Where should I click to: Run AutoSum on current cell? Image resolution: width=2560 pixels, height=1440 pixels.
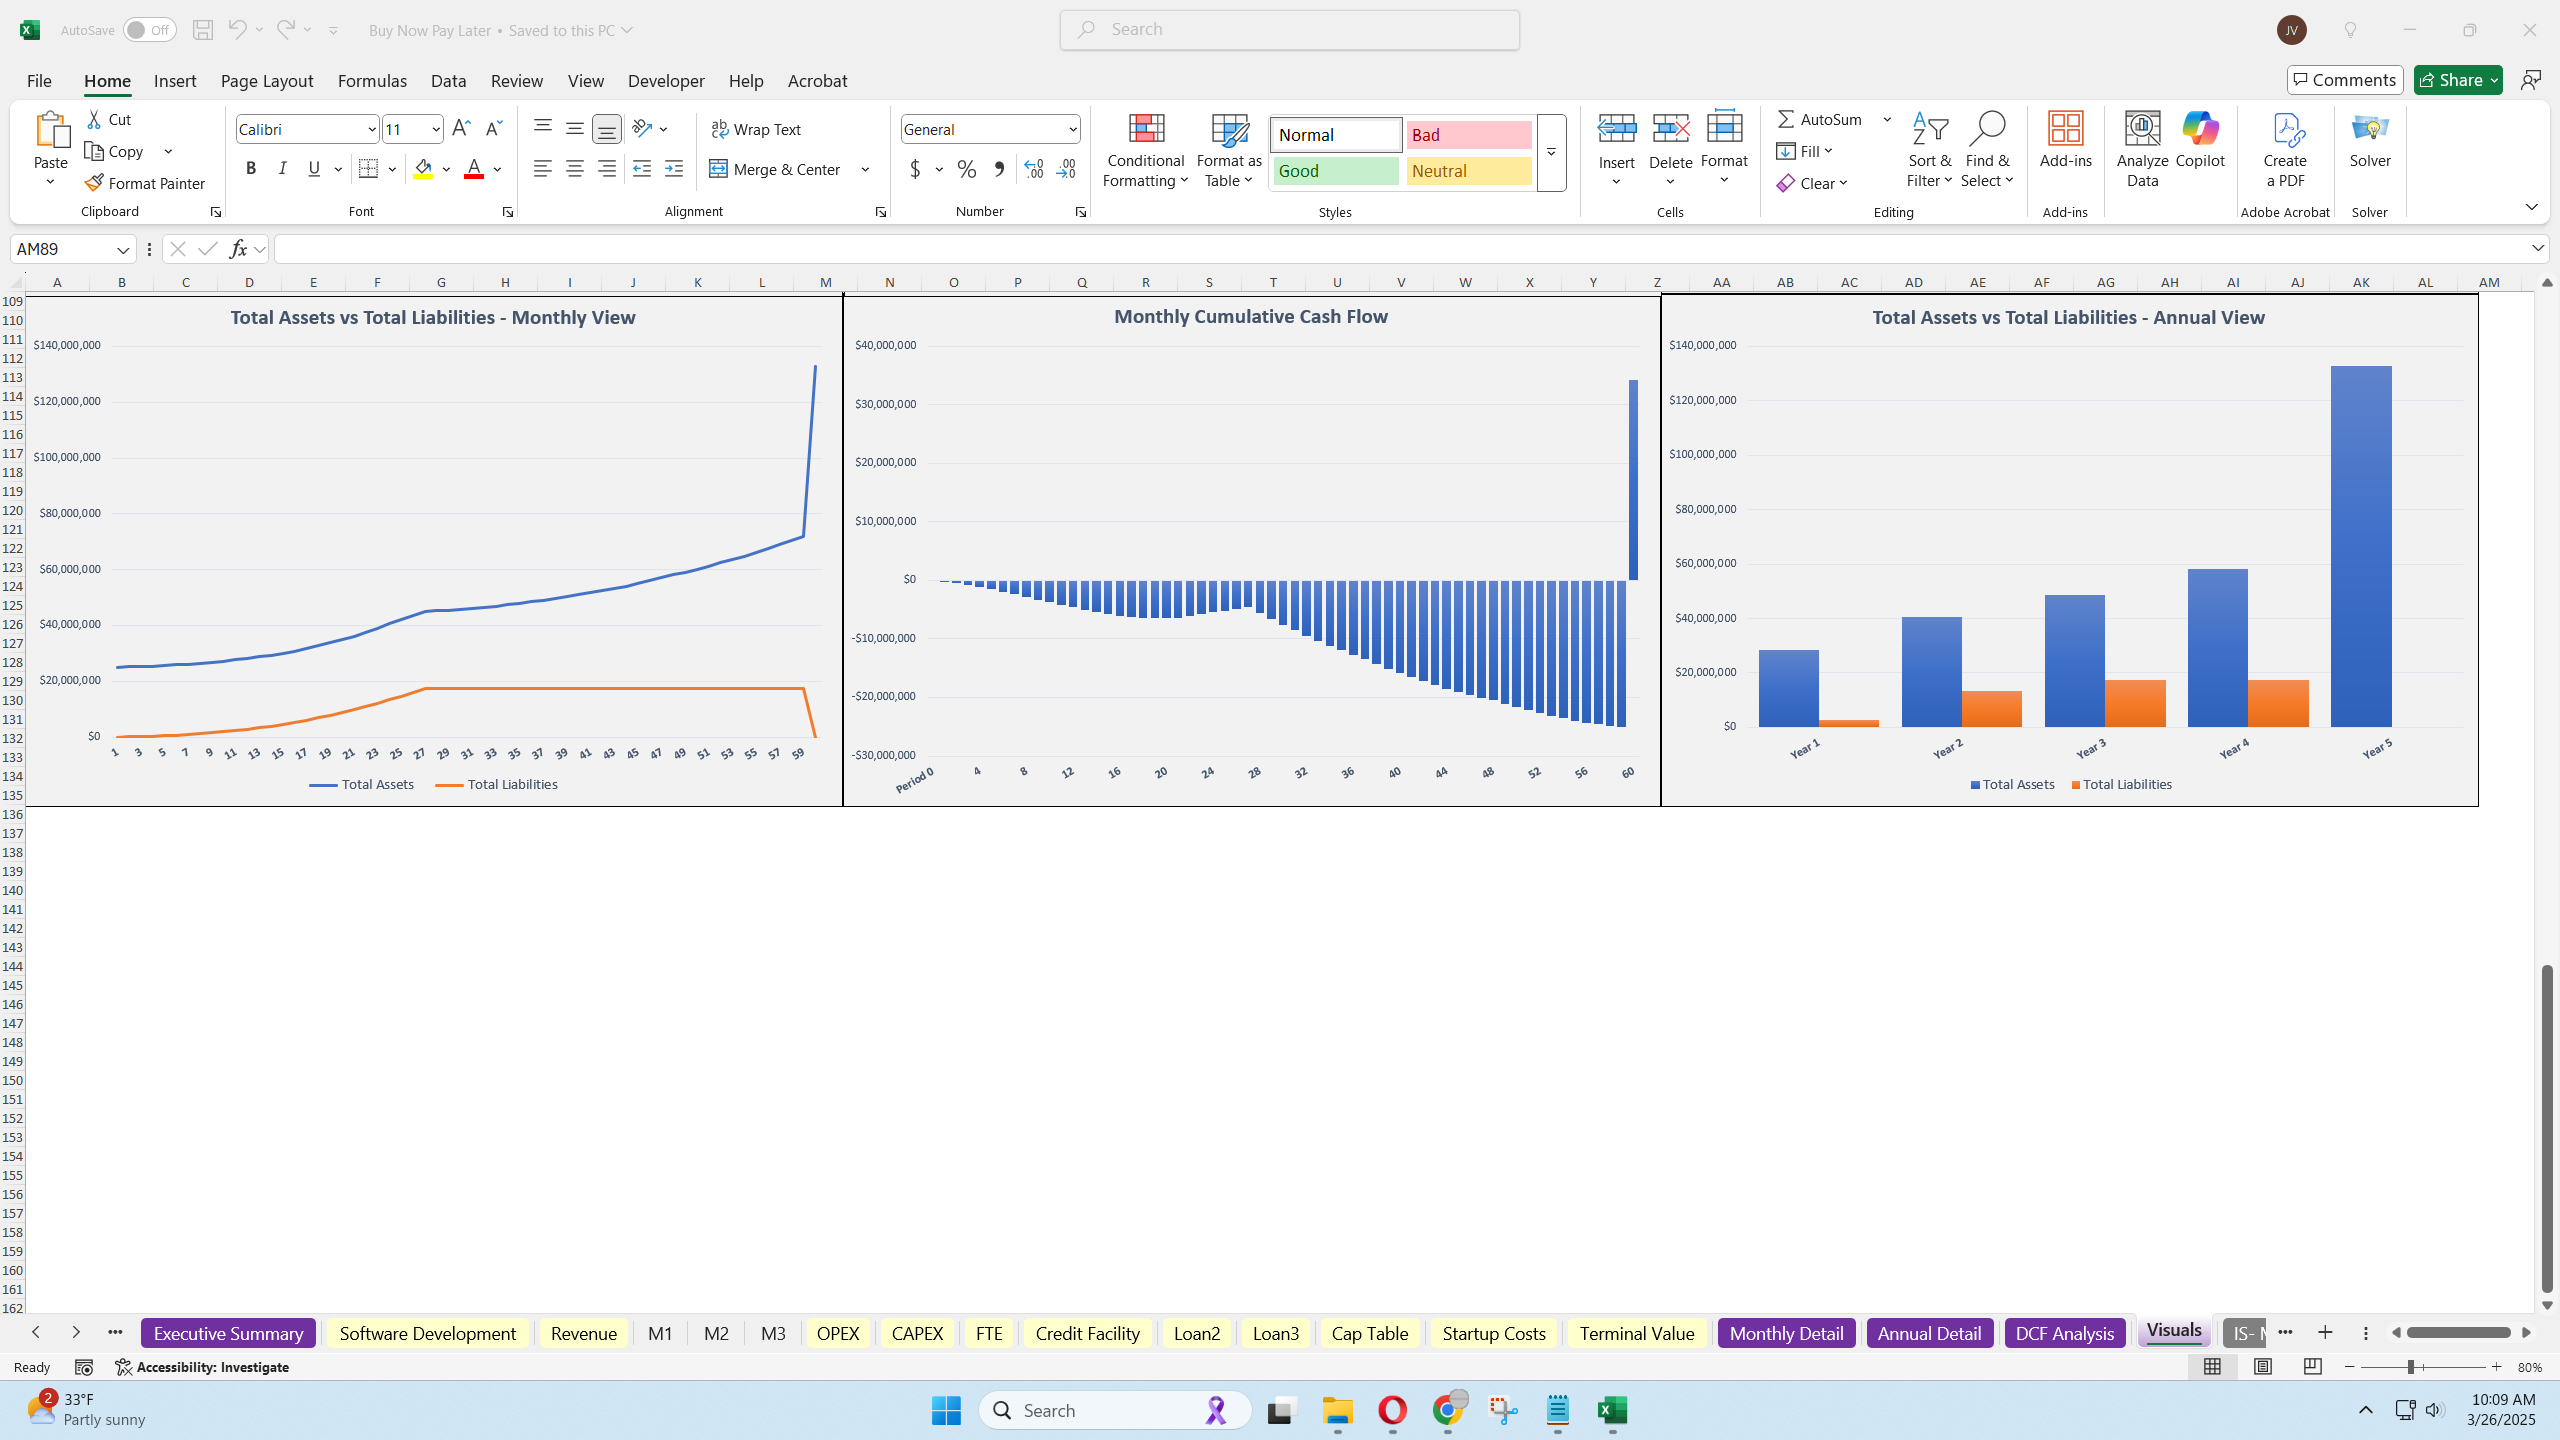tap(1818, 118)
